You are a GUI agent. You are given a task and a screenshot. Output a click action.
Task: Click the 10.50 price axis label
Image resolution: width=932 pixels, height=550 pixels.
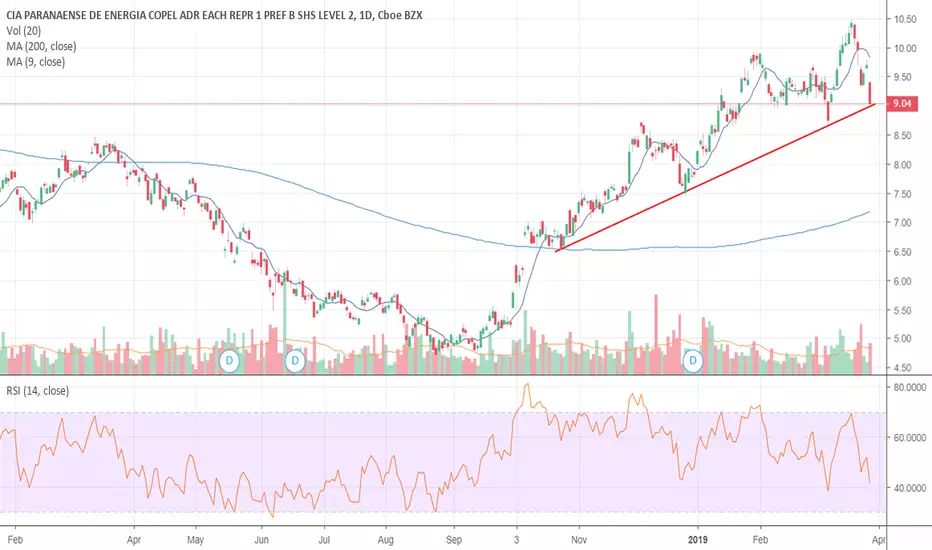(x=905, y=19)
